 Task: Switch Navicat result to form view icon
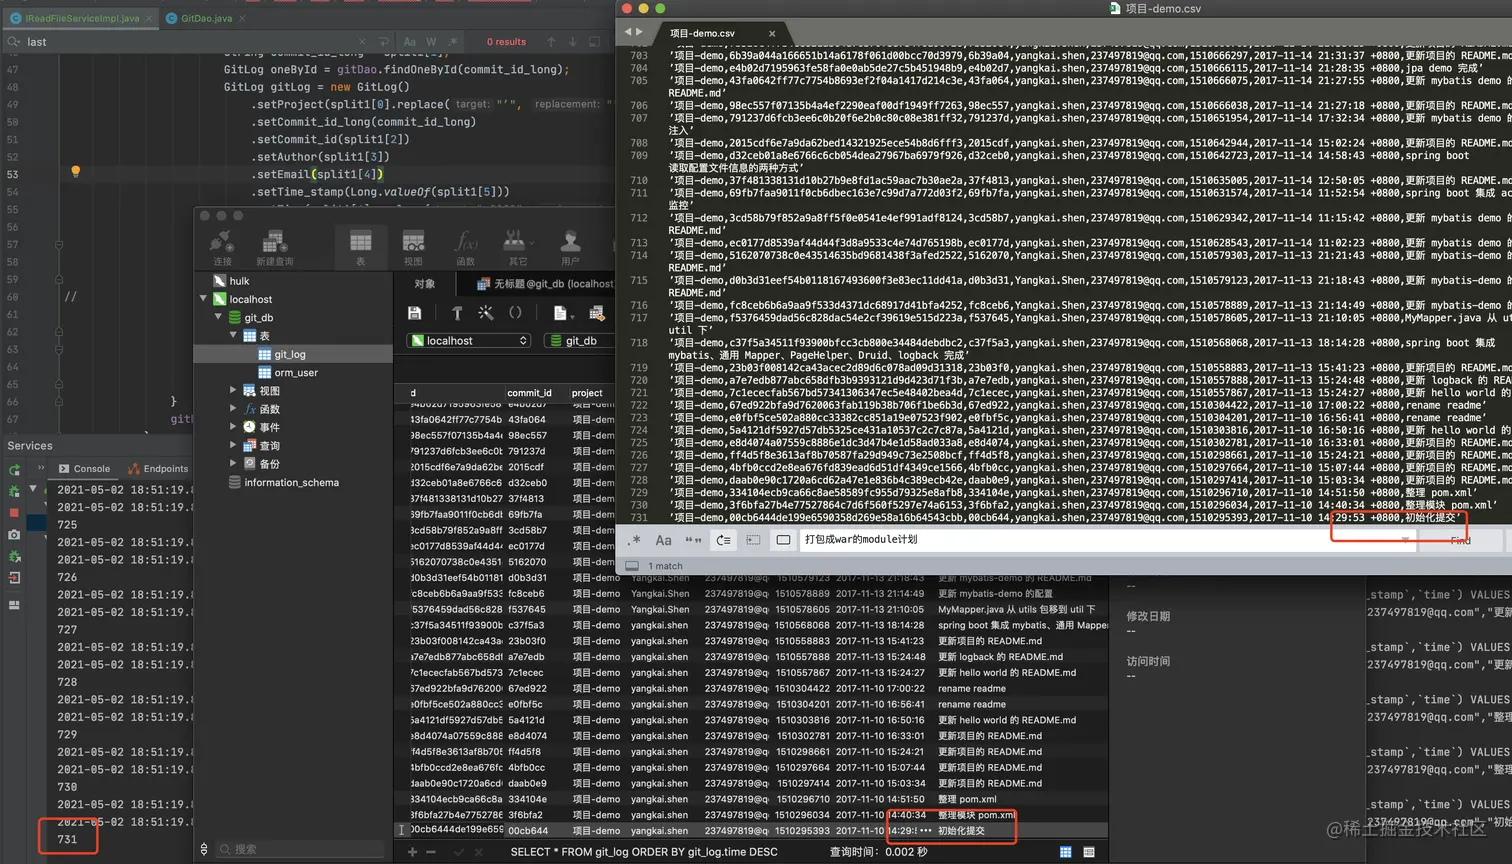1089,852
